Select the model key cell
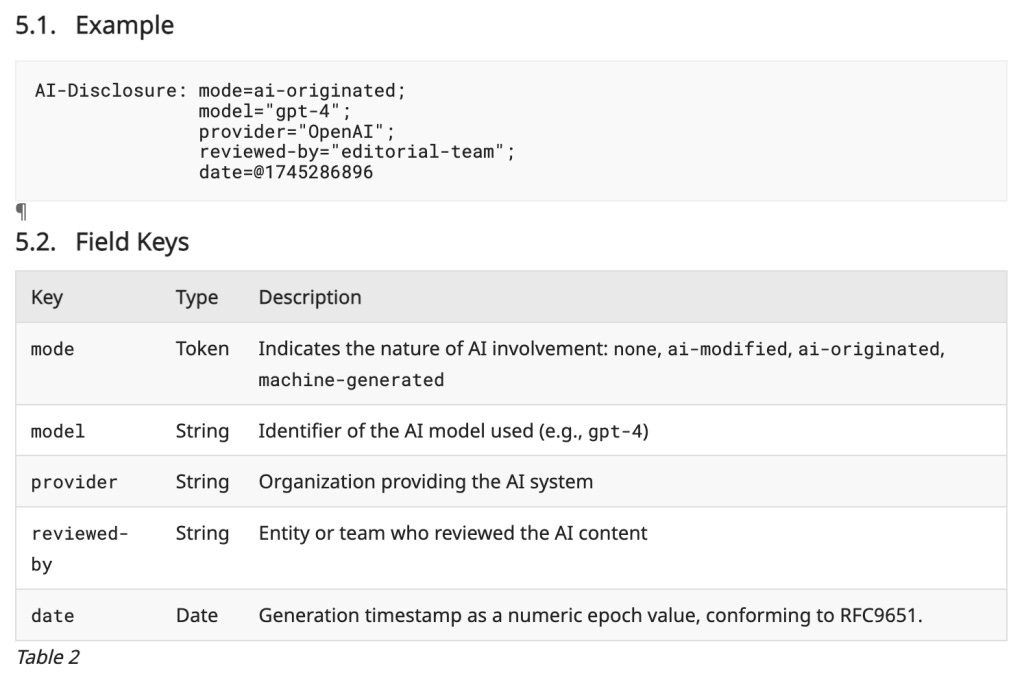Viewport: 1024px width, 679px height. point(58,432)
